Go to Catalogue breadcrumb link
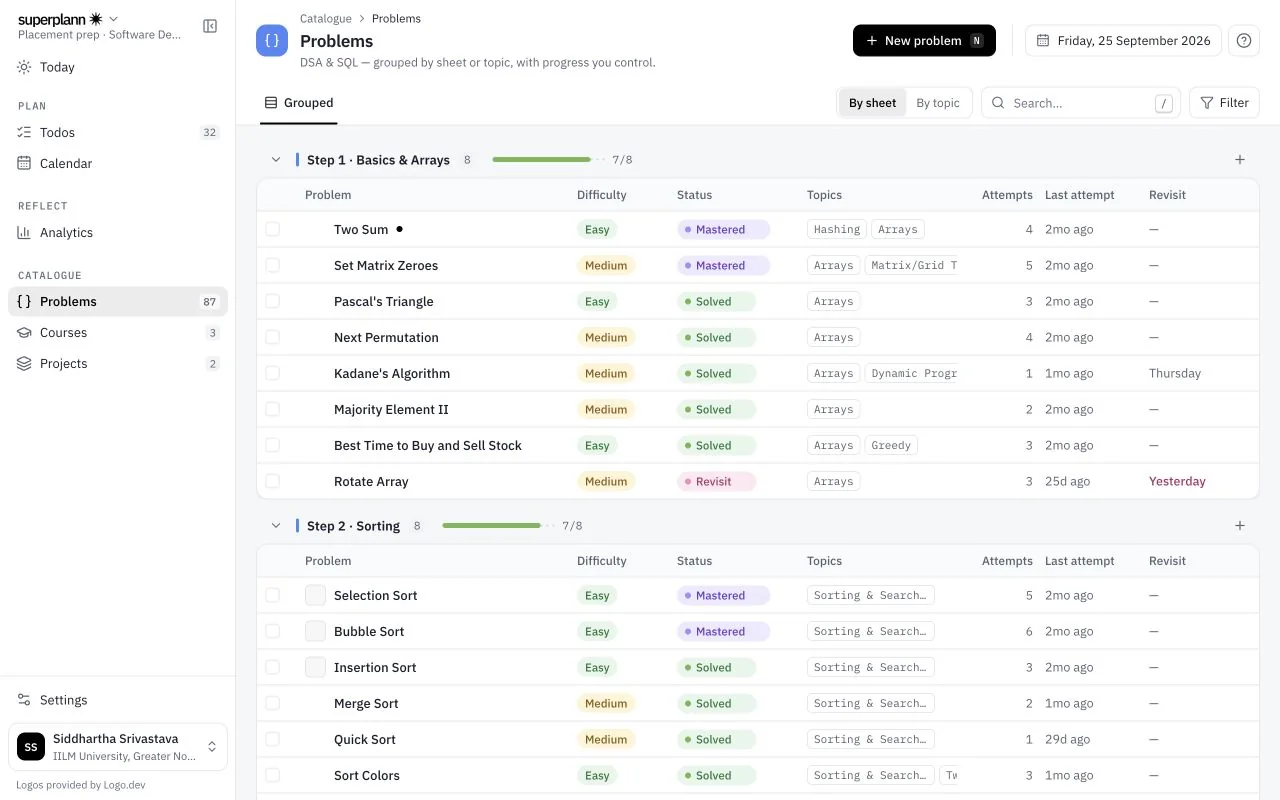Viewport: 1280px width, 800px height. [326, 18]
